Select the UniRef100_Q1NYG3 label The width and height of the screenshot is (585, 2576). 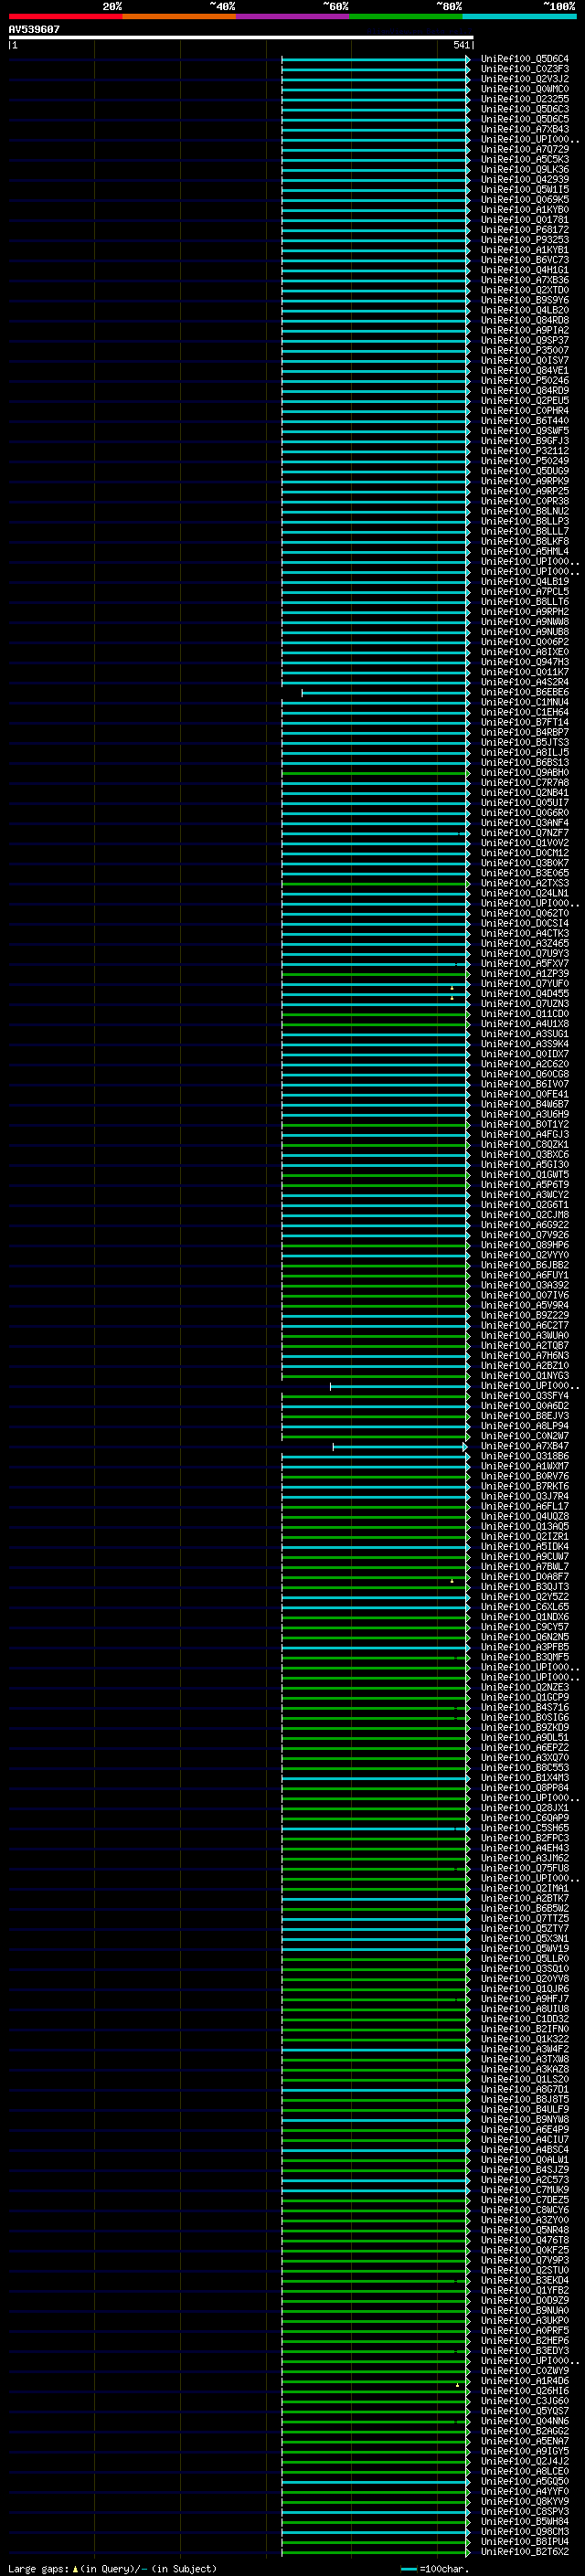[524, 1376]
